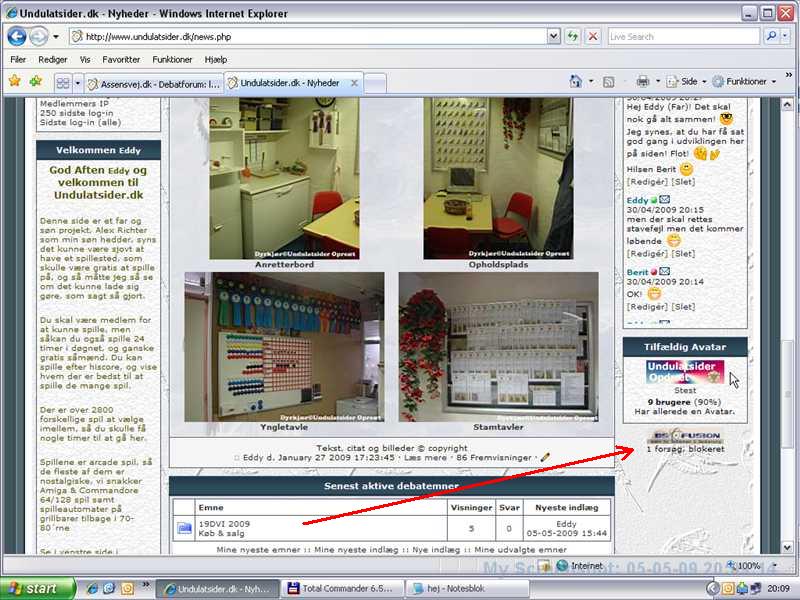Open the Funktioner command bar gear menu
This screenshot has width=800, height=600.
click(744, 81)
